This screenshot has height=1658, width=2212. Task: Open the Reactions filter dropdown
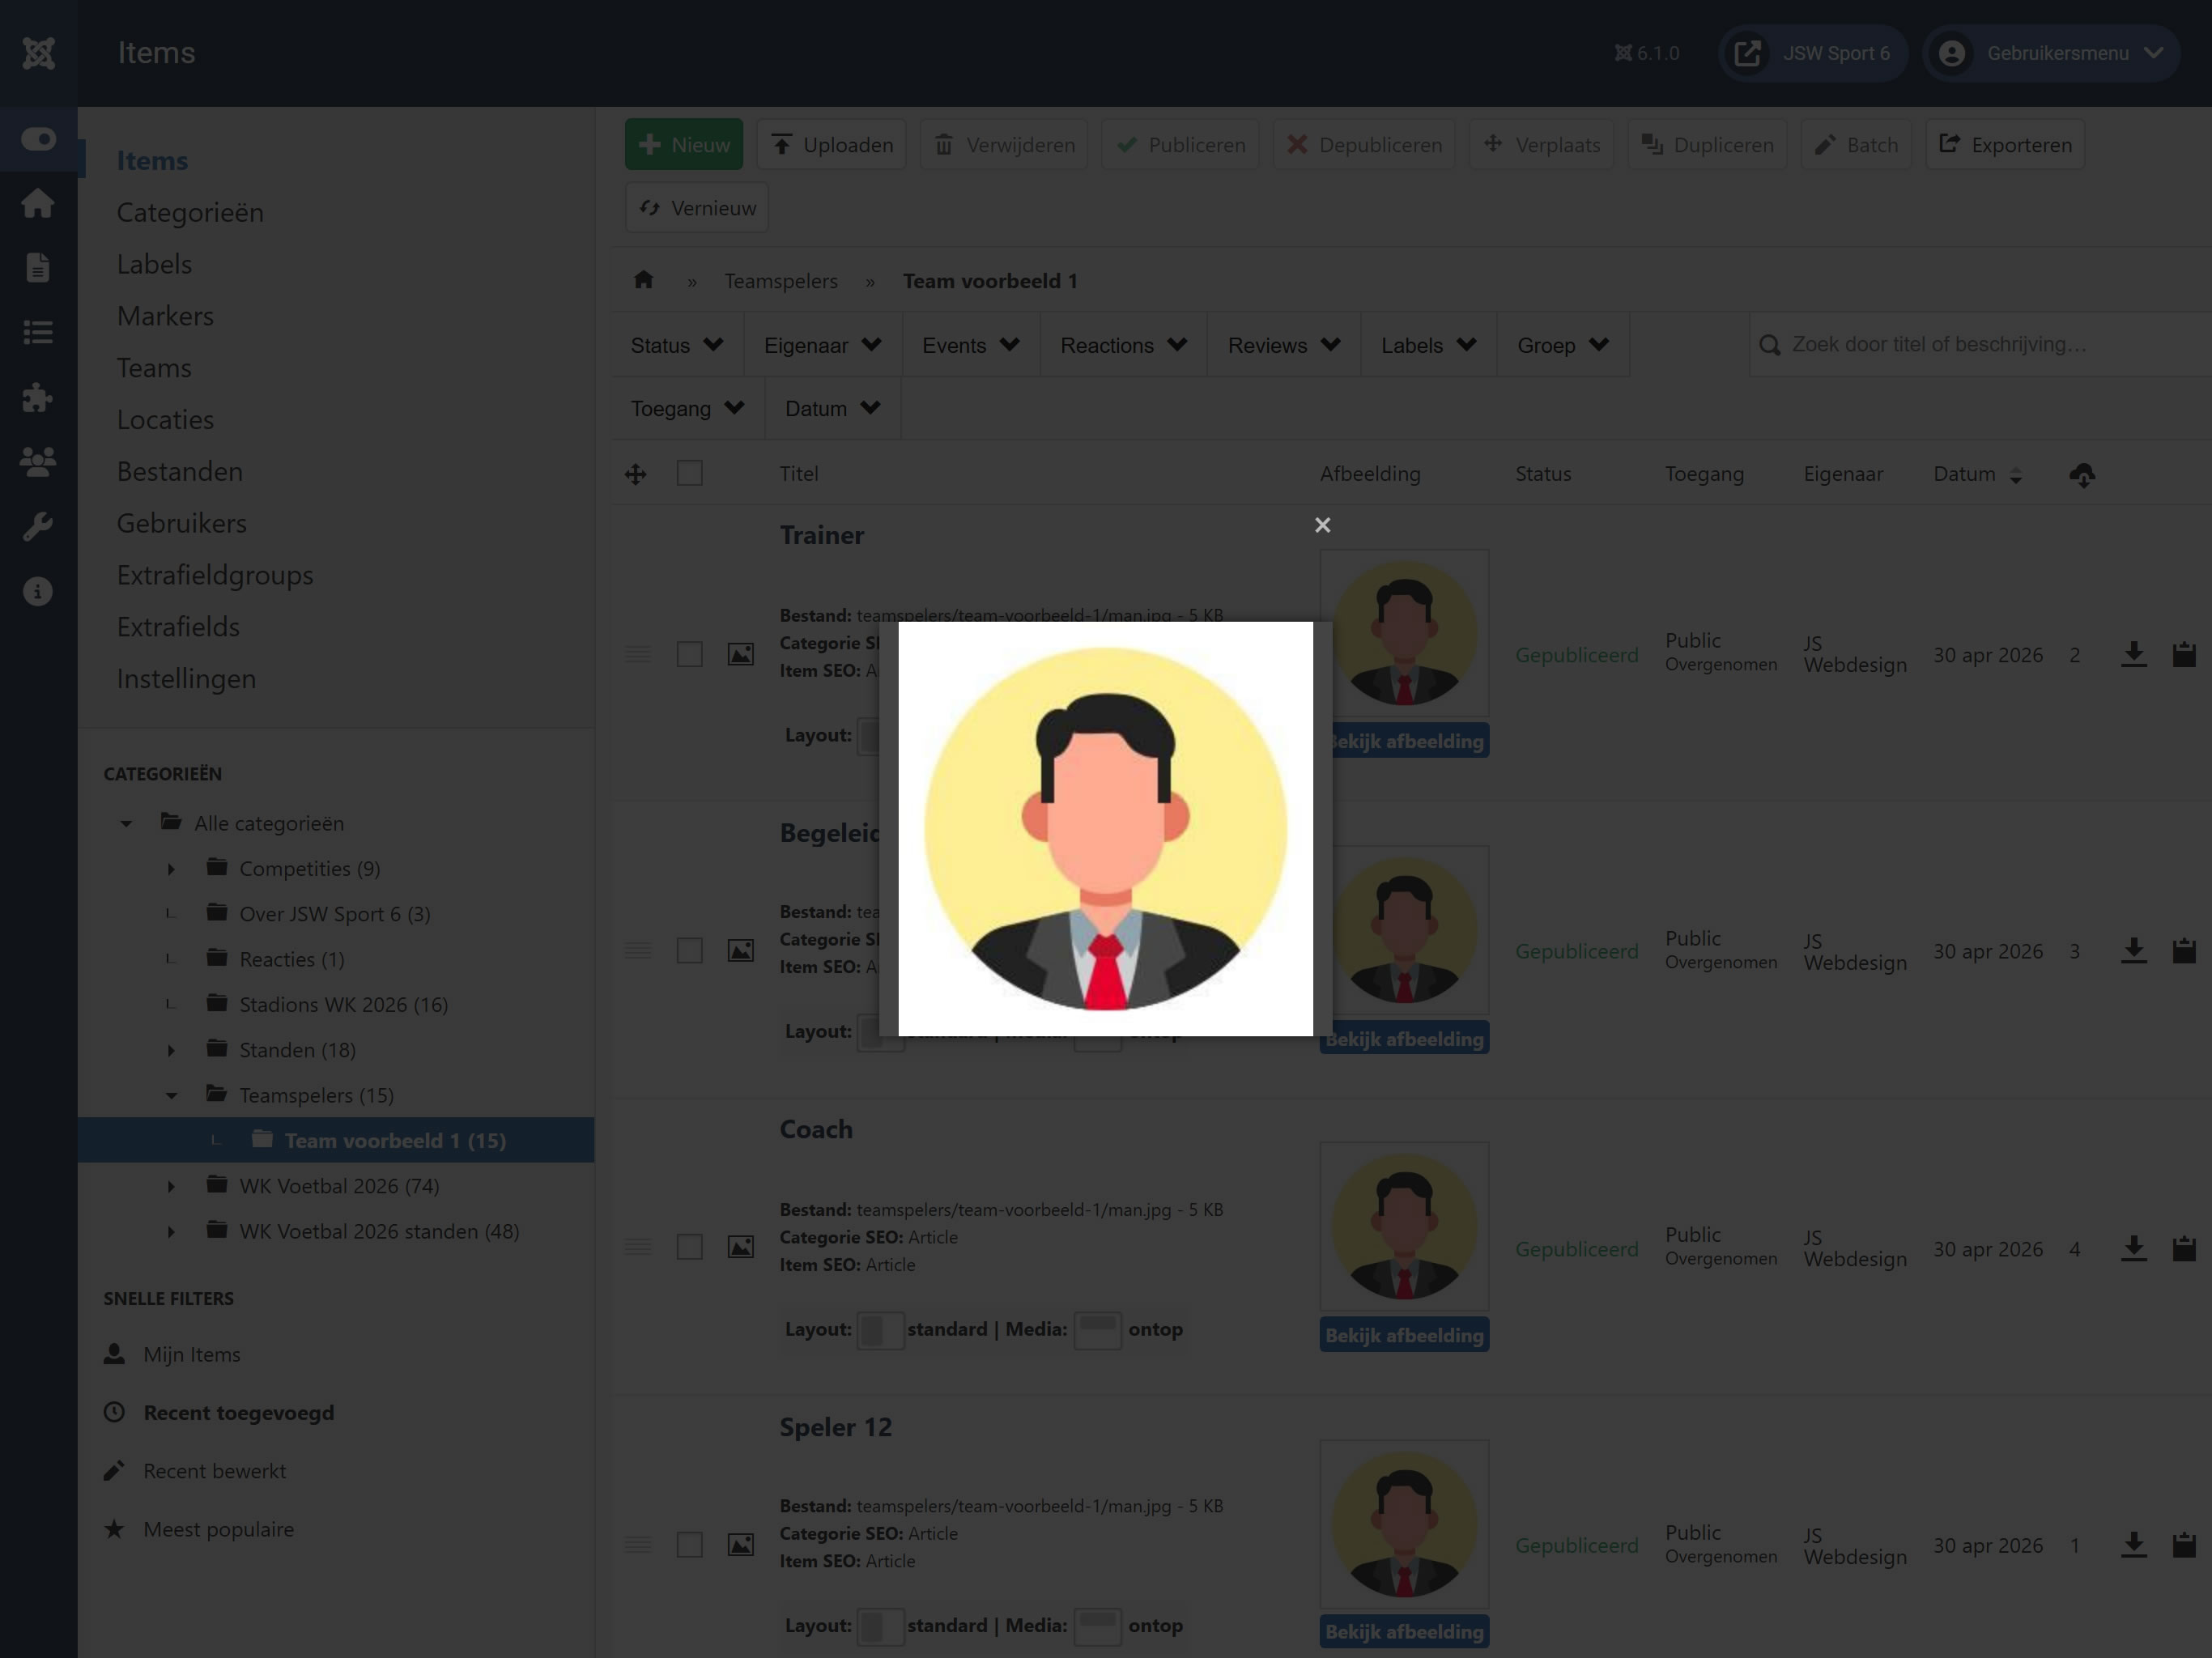(1124, 345)
